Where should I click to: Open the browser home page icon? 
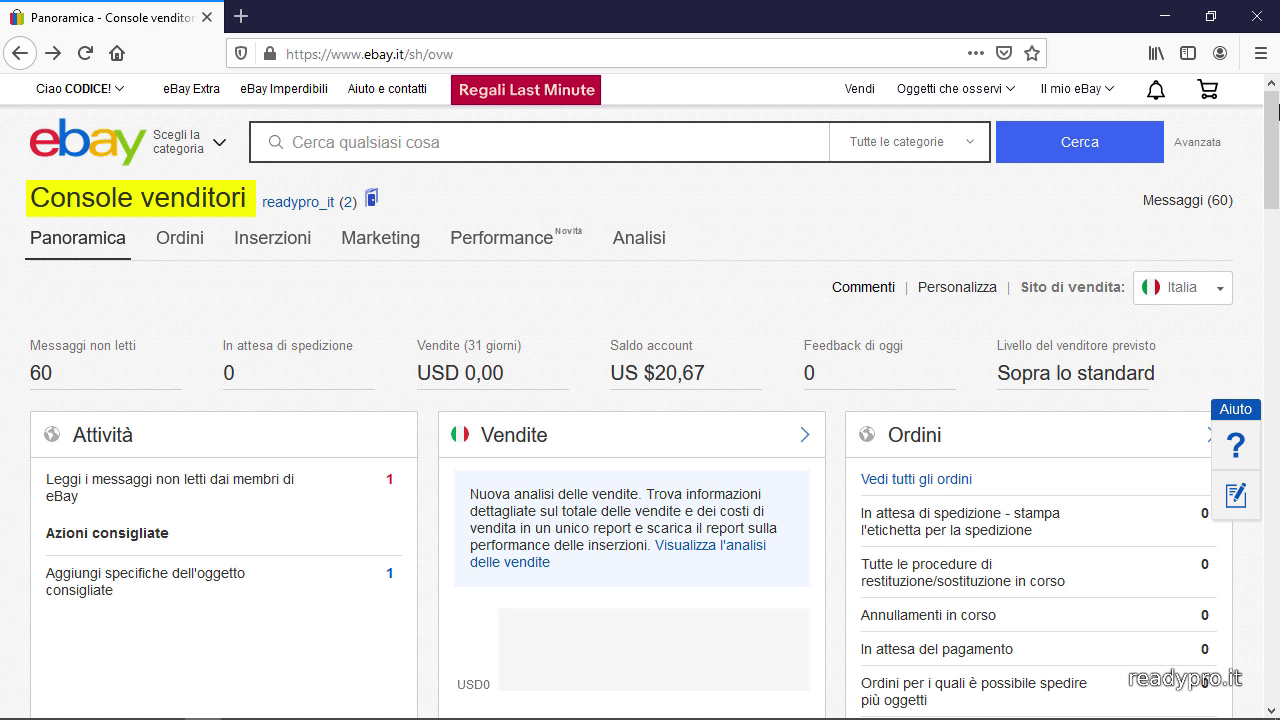pyautogui.click(x=117, y=53)
